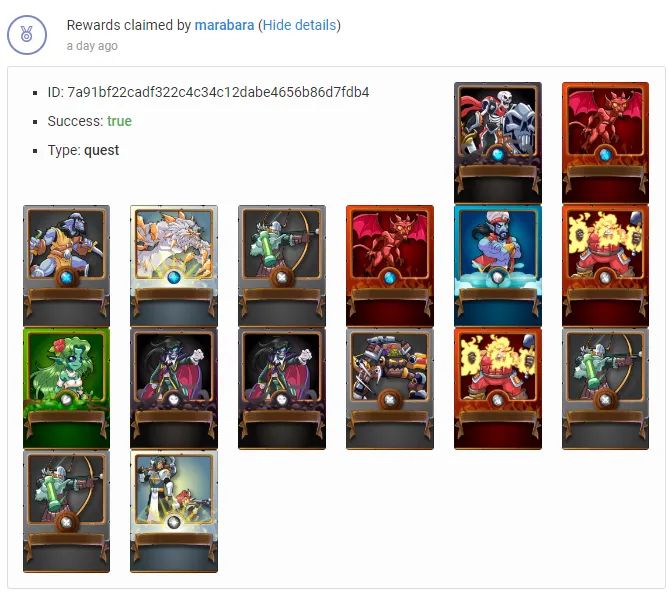Click the gray orb on elf girl card
This screenshot has height=593, width=672.
tap(66, 400)
